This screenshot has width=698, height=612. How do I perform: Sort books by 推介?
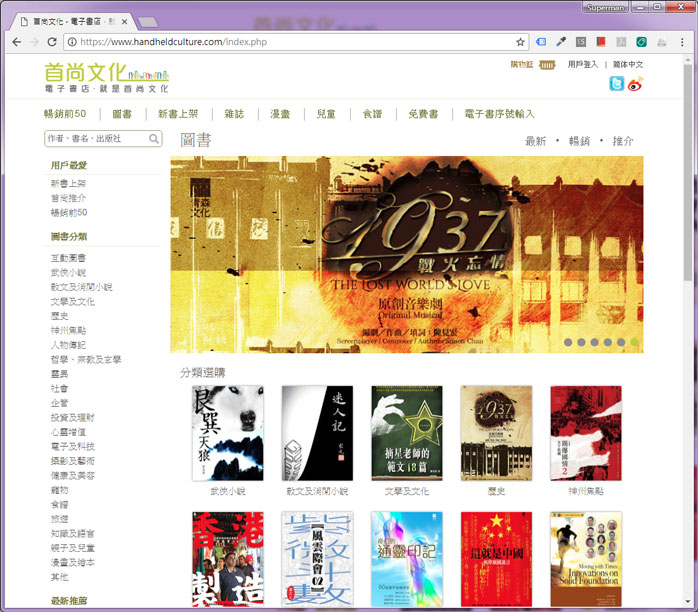coord(623,141)
